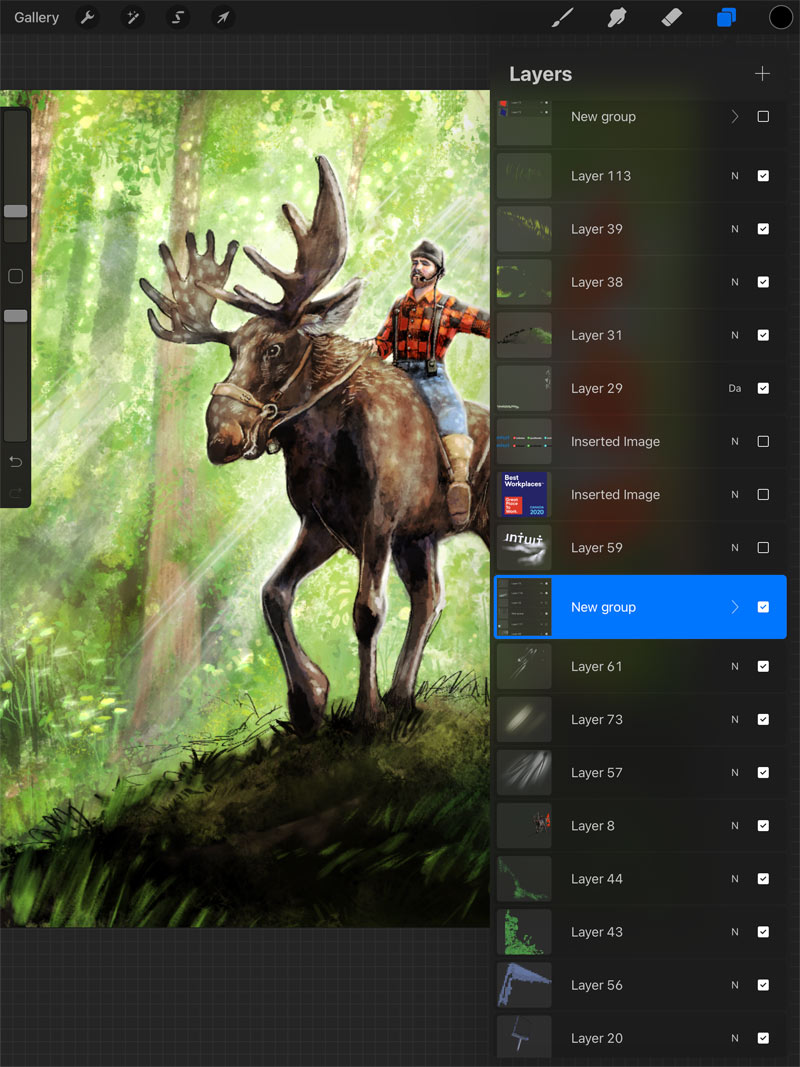The image size is (800, 1067).
Task: Expand the top New group
Action: [735, 116]
